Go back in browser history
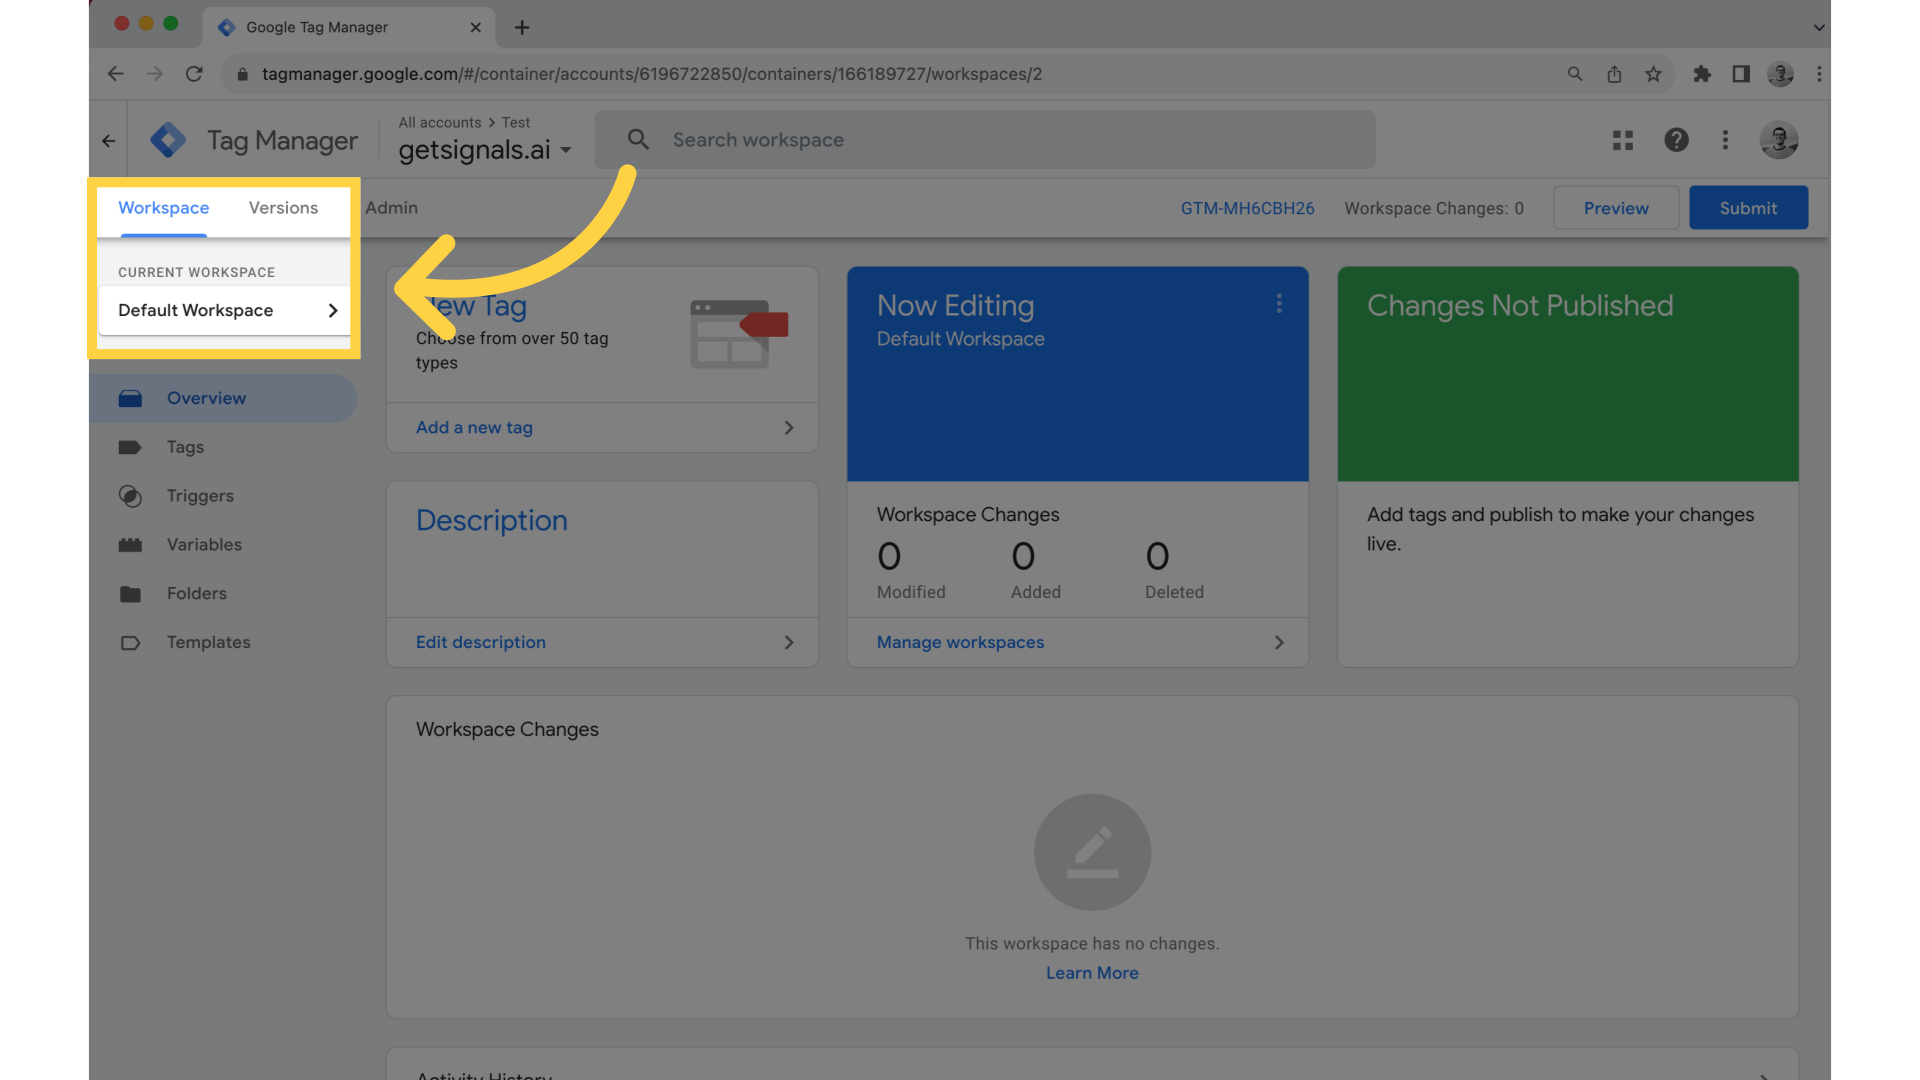The height and width of the screenshot is (1080, 1920). point(116,74)
